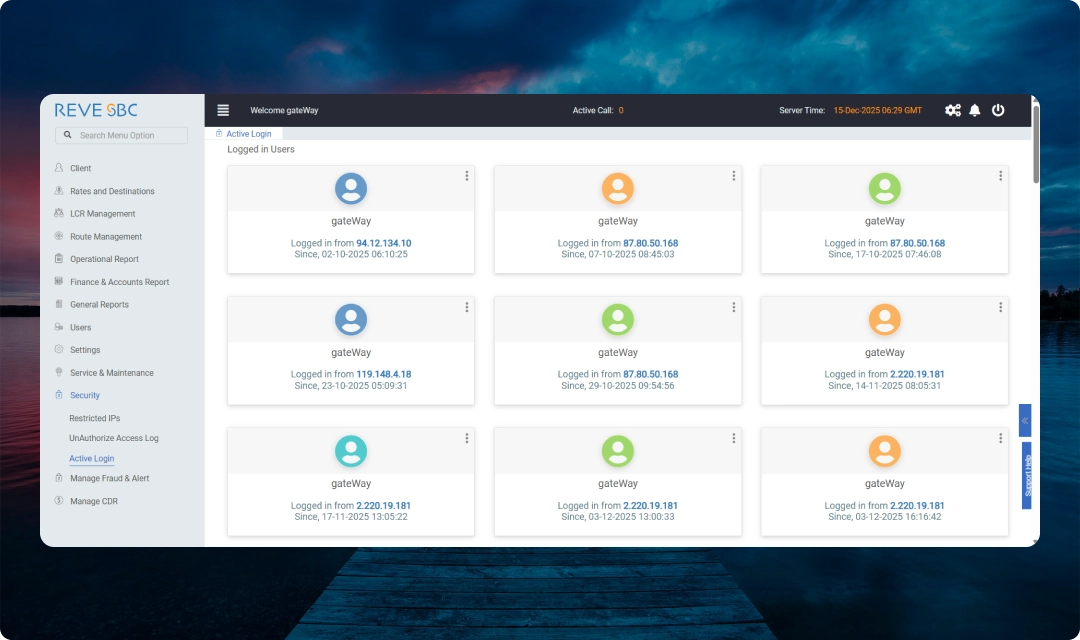Click the Client icon in sidebar

(x=59, y=168)
